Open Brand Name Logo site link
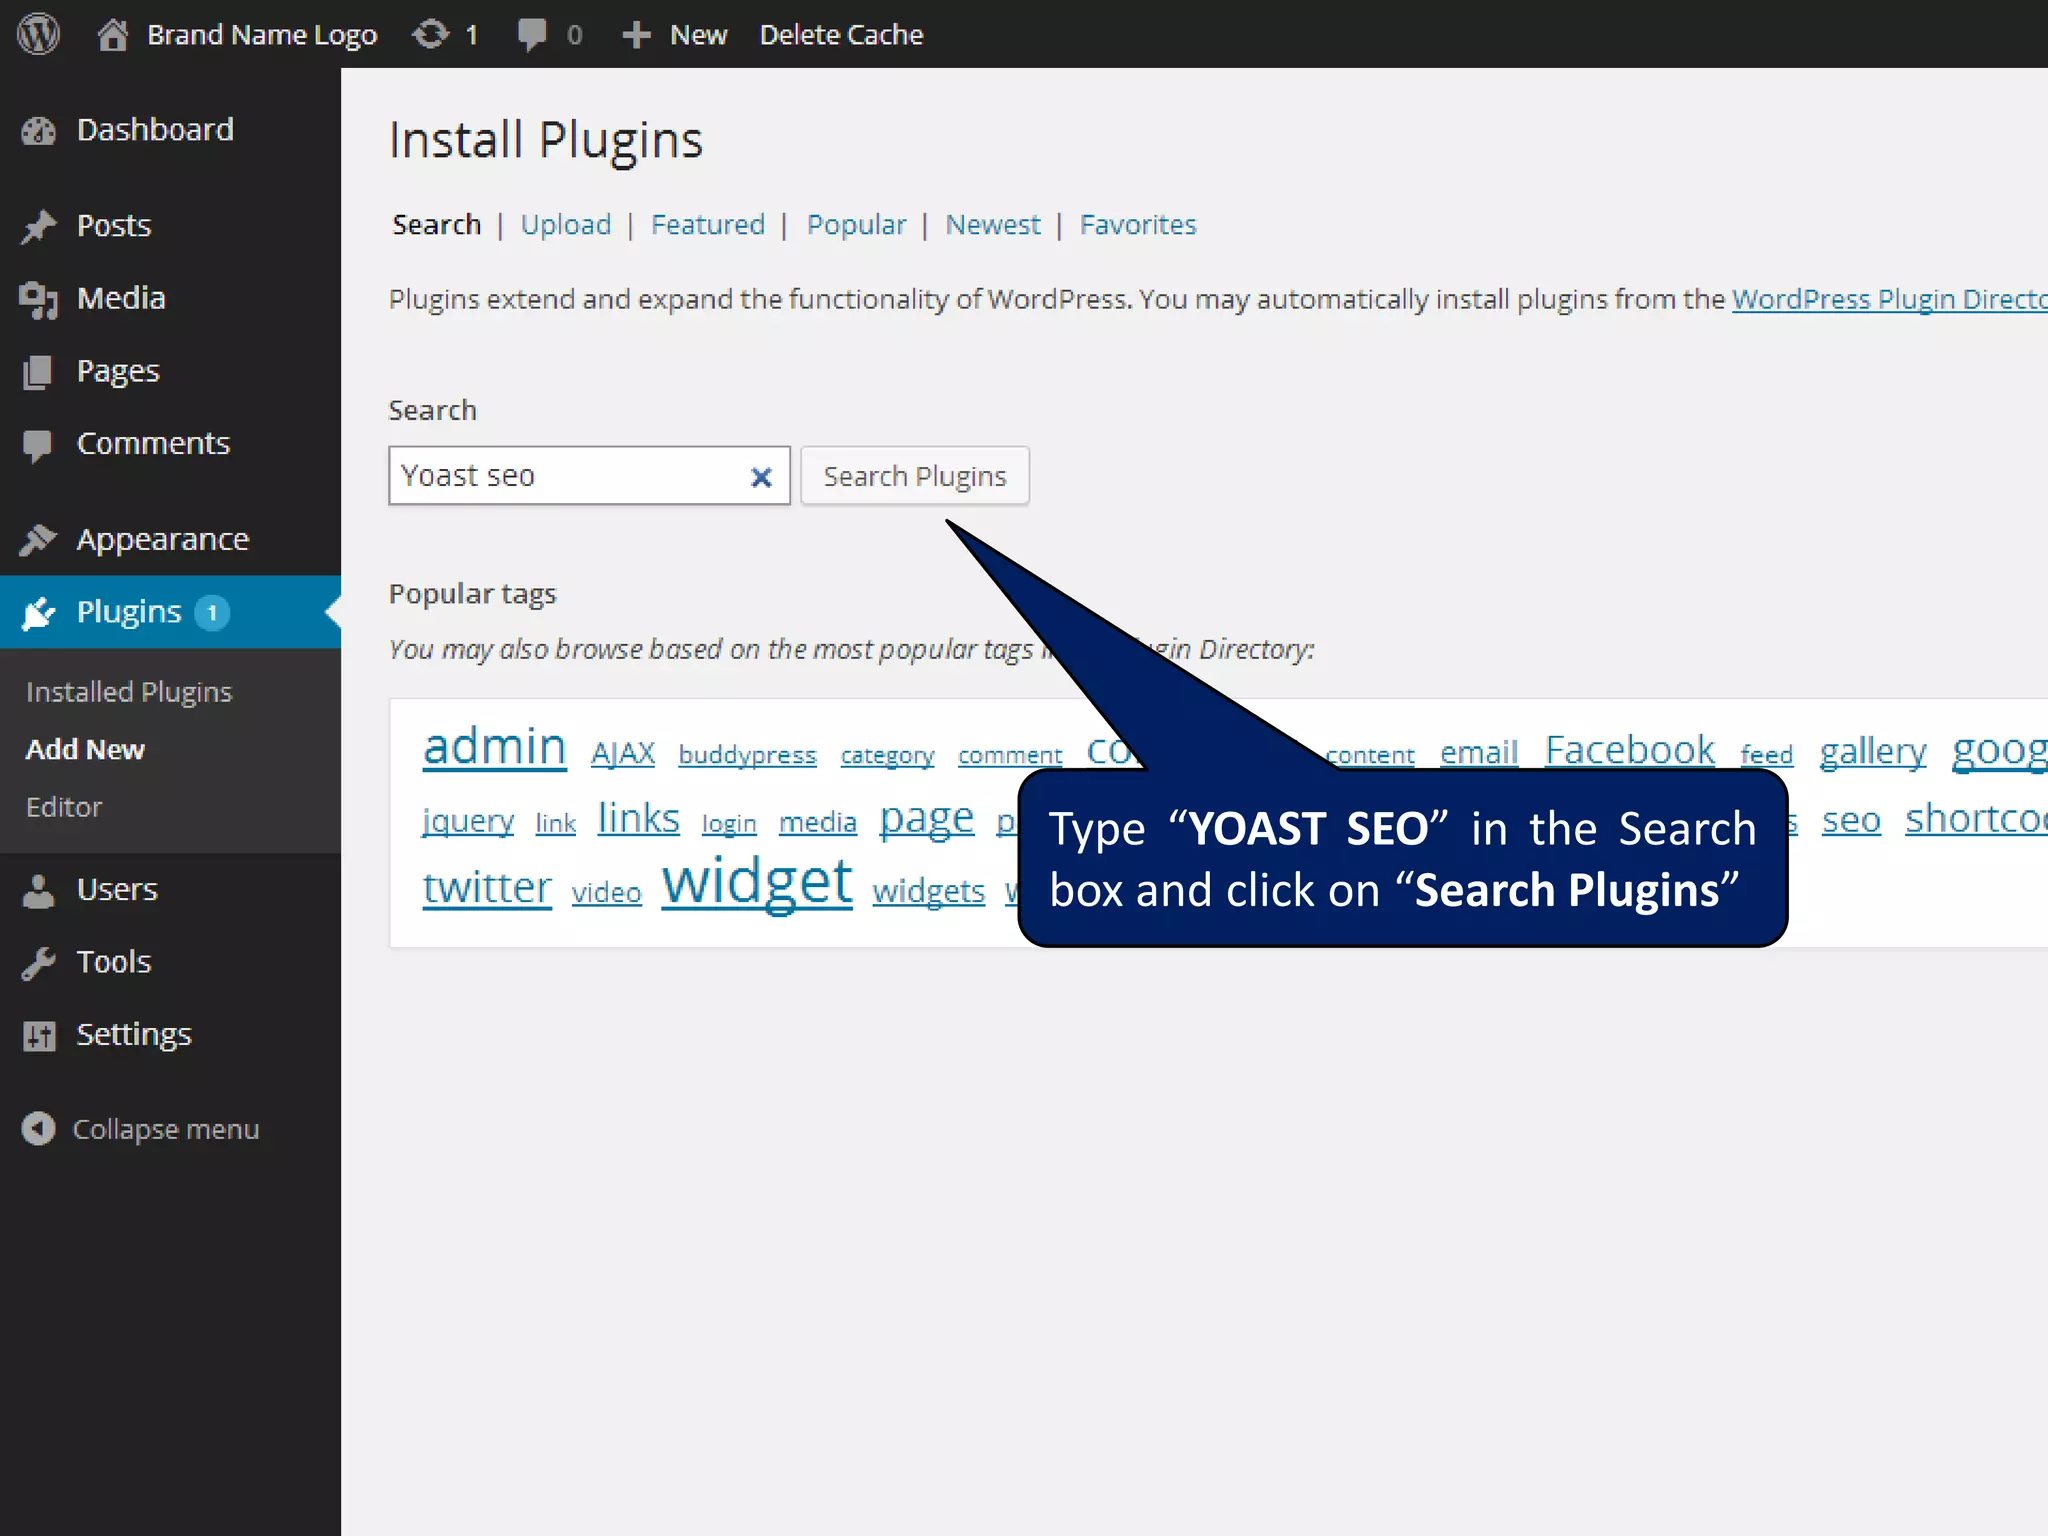Image resolution: width=2048 pixels, height=1536 pixels. click(262, 35)
